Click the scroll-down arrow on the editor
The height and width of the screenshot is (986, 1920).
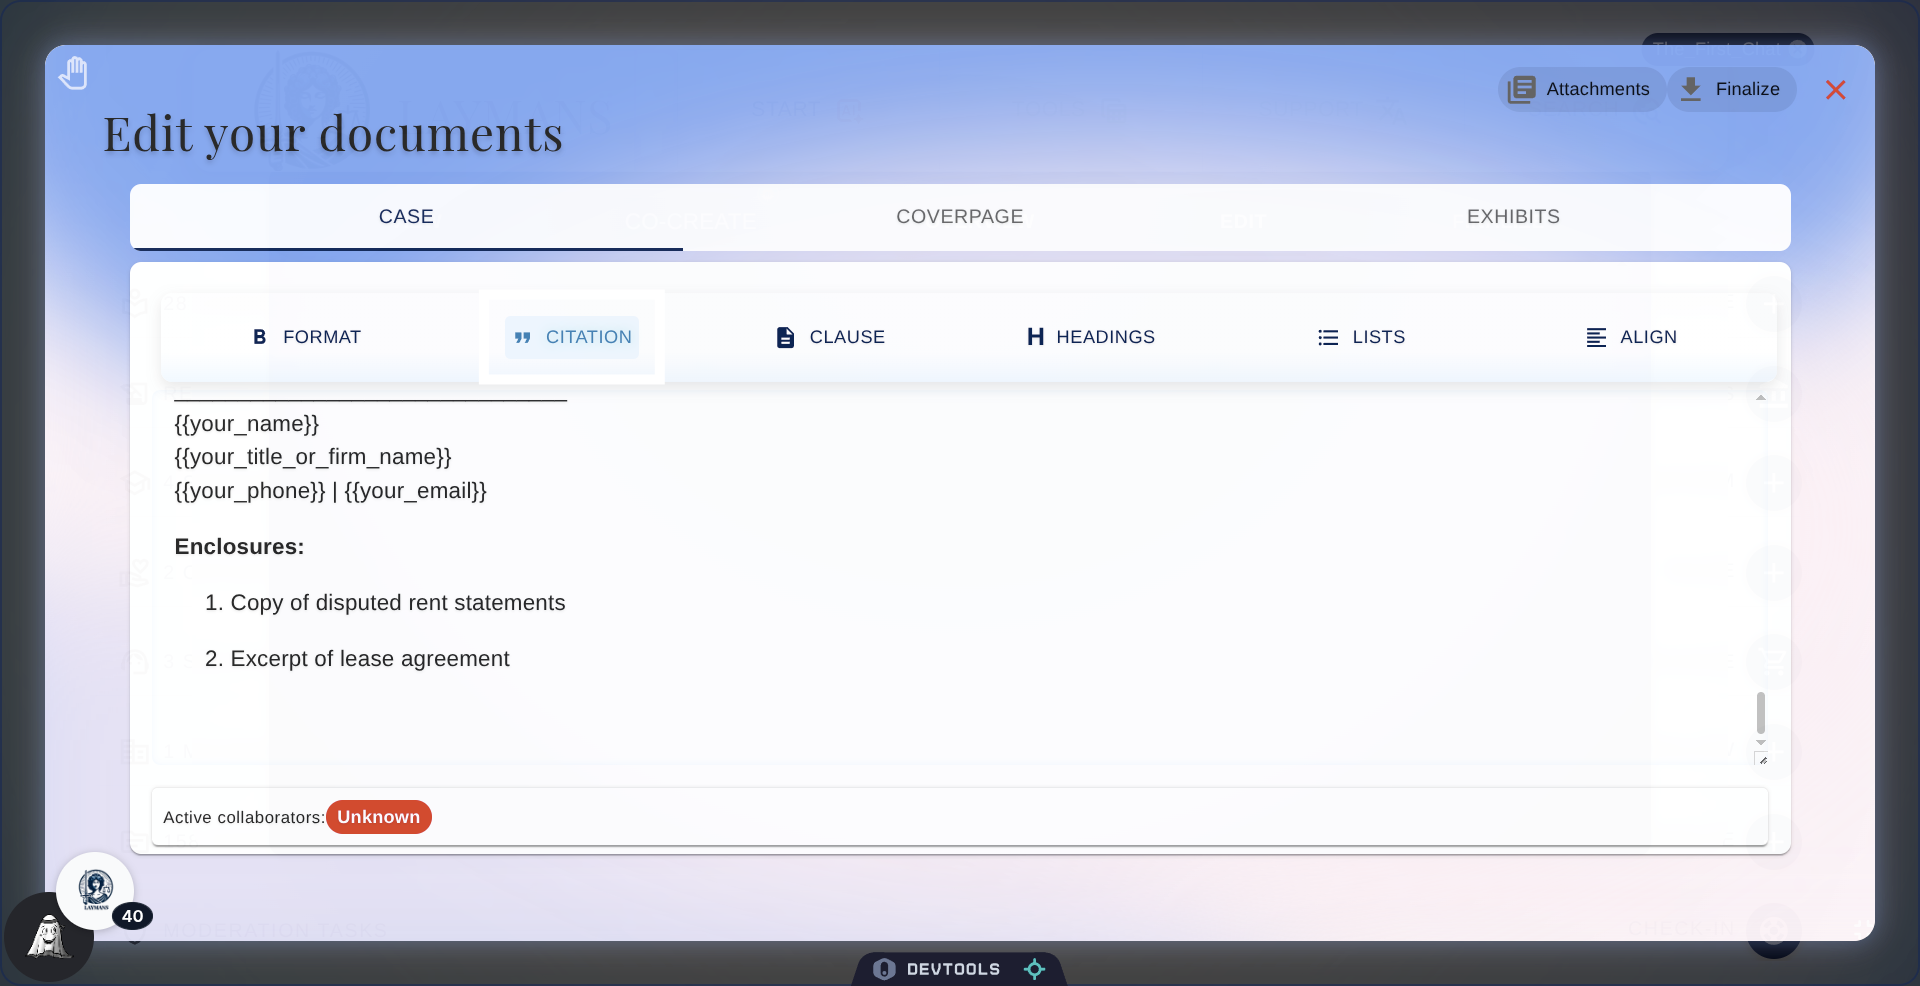click(1760, 743)
